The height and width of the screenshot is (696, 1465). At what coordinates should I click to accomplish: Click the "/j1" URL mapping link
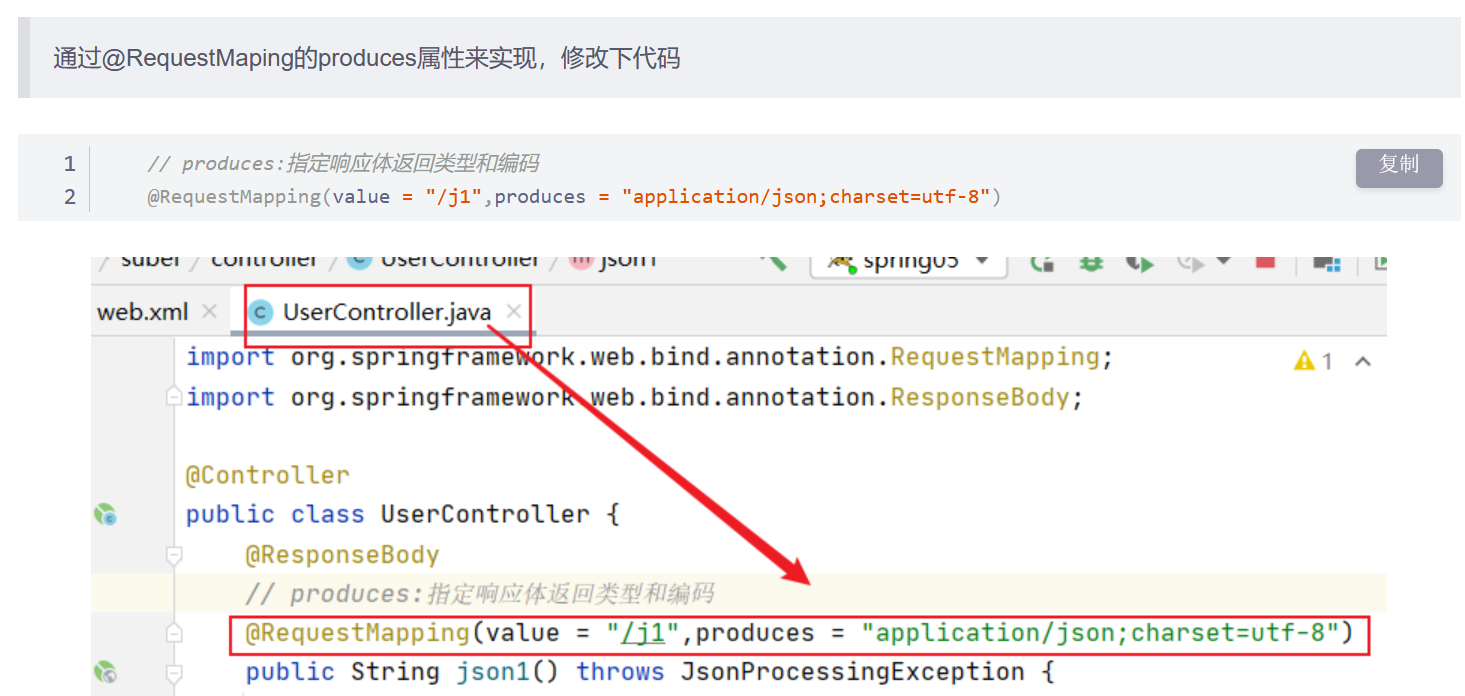click(x=645, y=633)
